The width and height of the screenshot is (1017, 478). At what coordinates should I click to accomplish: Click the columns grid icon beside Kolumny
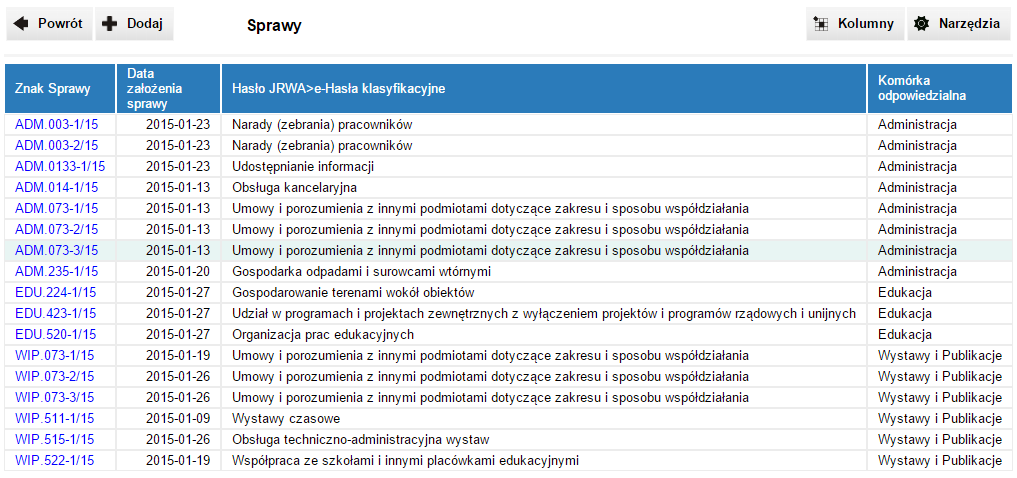coord(822,24)
